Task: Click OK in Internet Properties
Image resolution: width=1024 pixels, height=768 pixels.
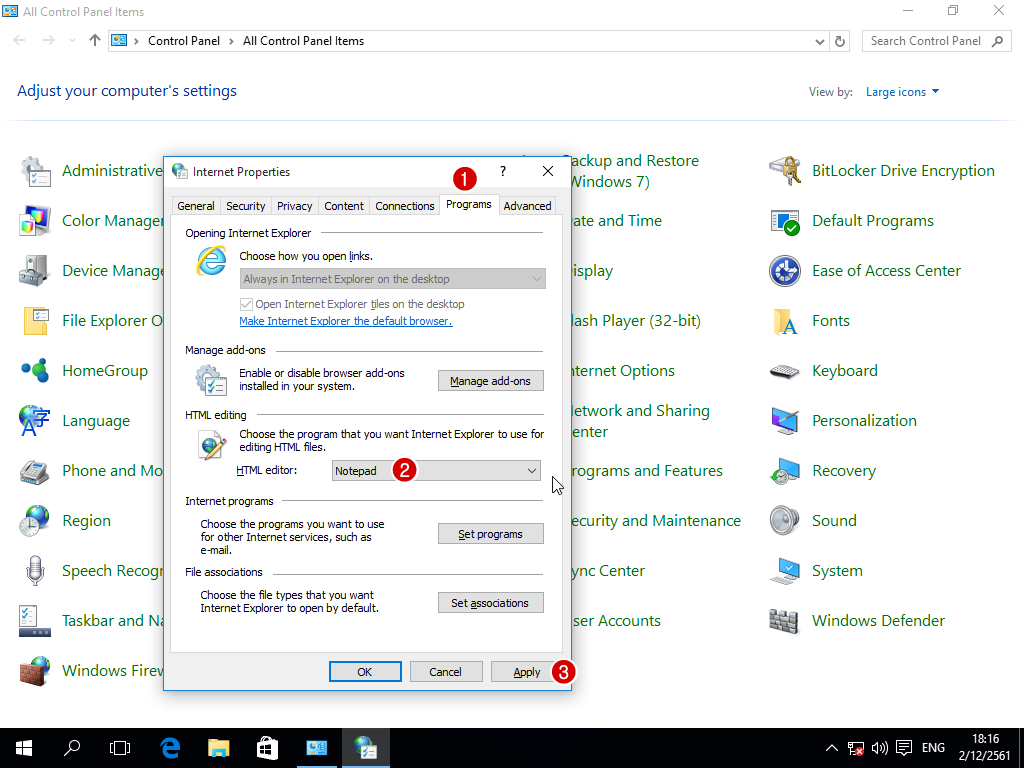Action: 365,672
